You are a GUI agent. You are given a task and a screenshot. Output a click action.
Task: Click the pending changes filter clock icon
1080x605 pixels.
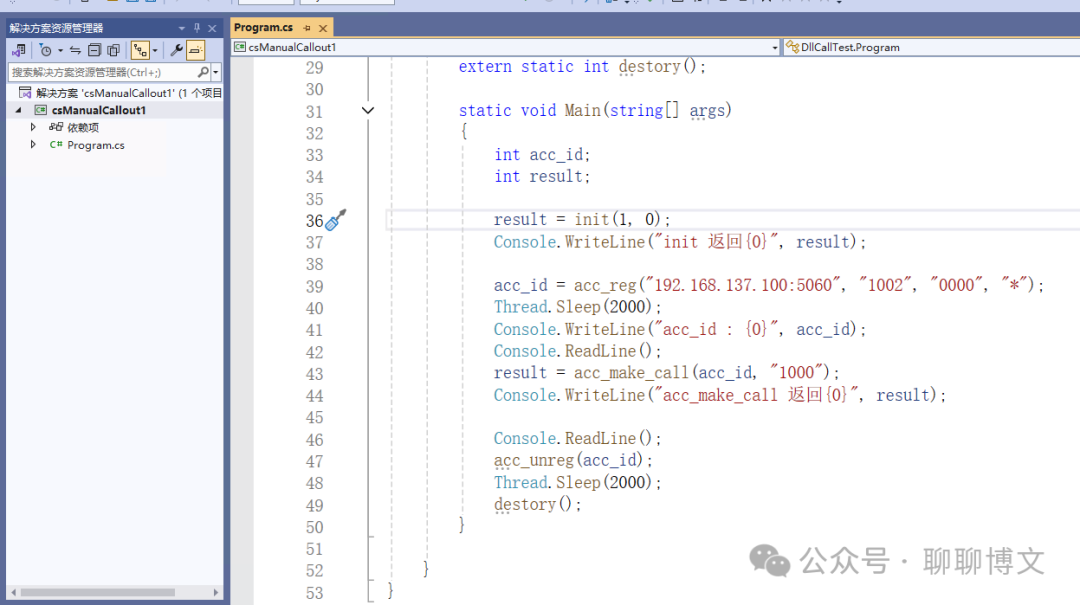point(45,50)
